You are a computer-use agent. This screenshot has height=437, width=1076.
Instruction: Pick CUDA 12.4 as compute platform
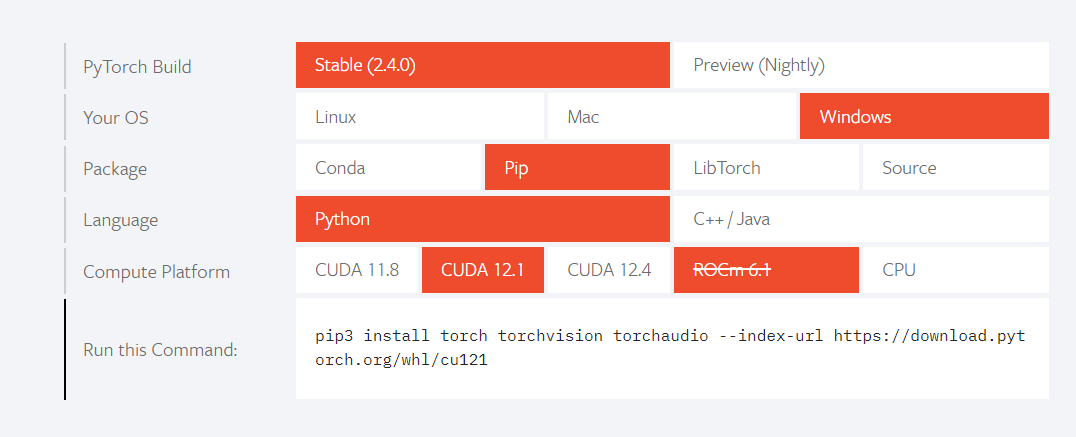tap(609, 270)
